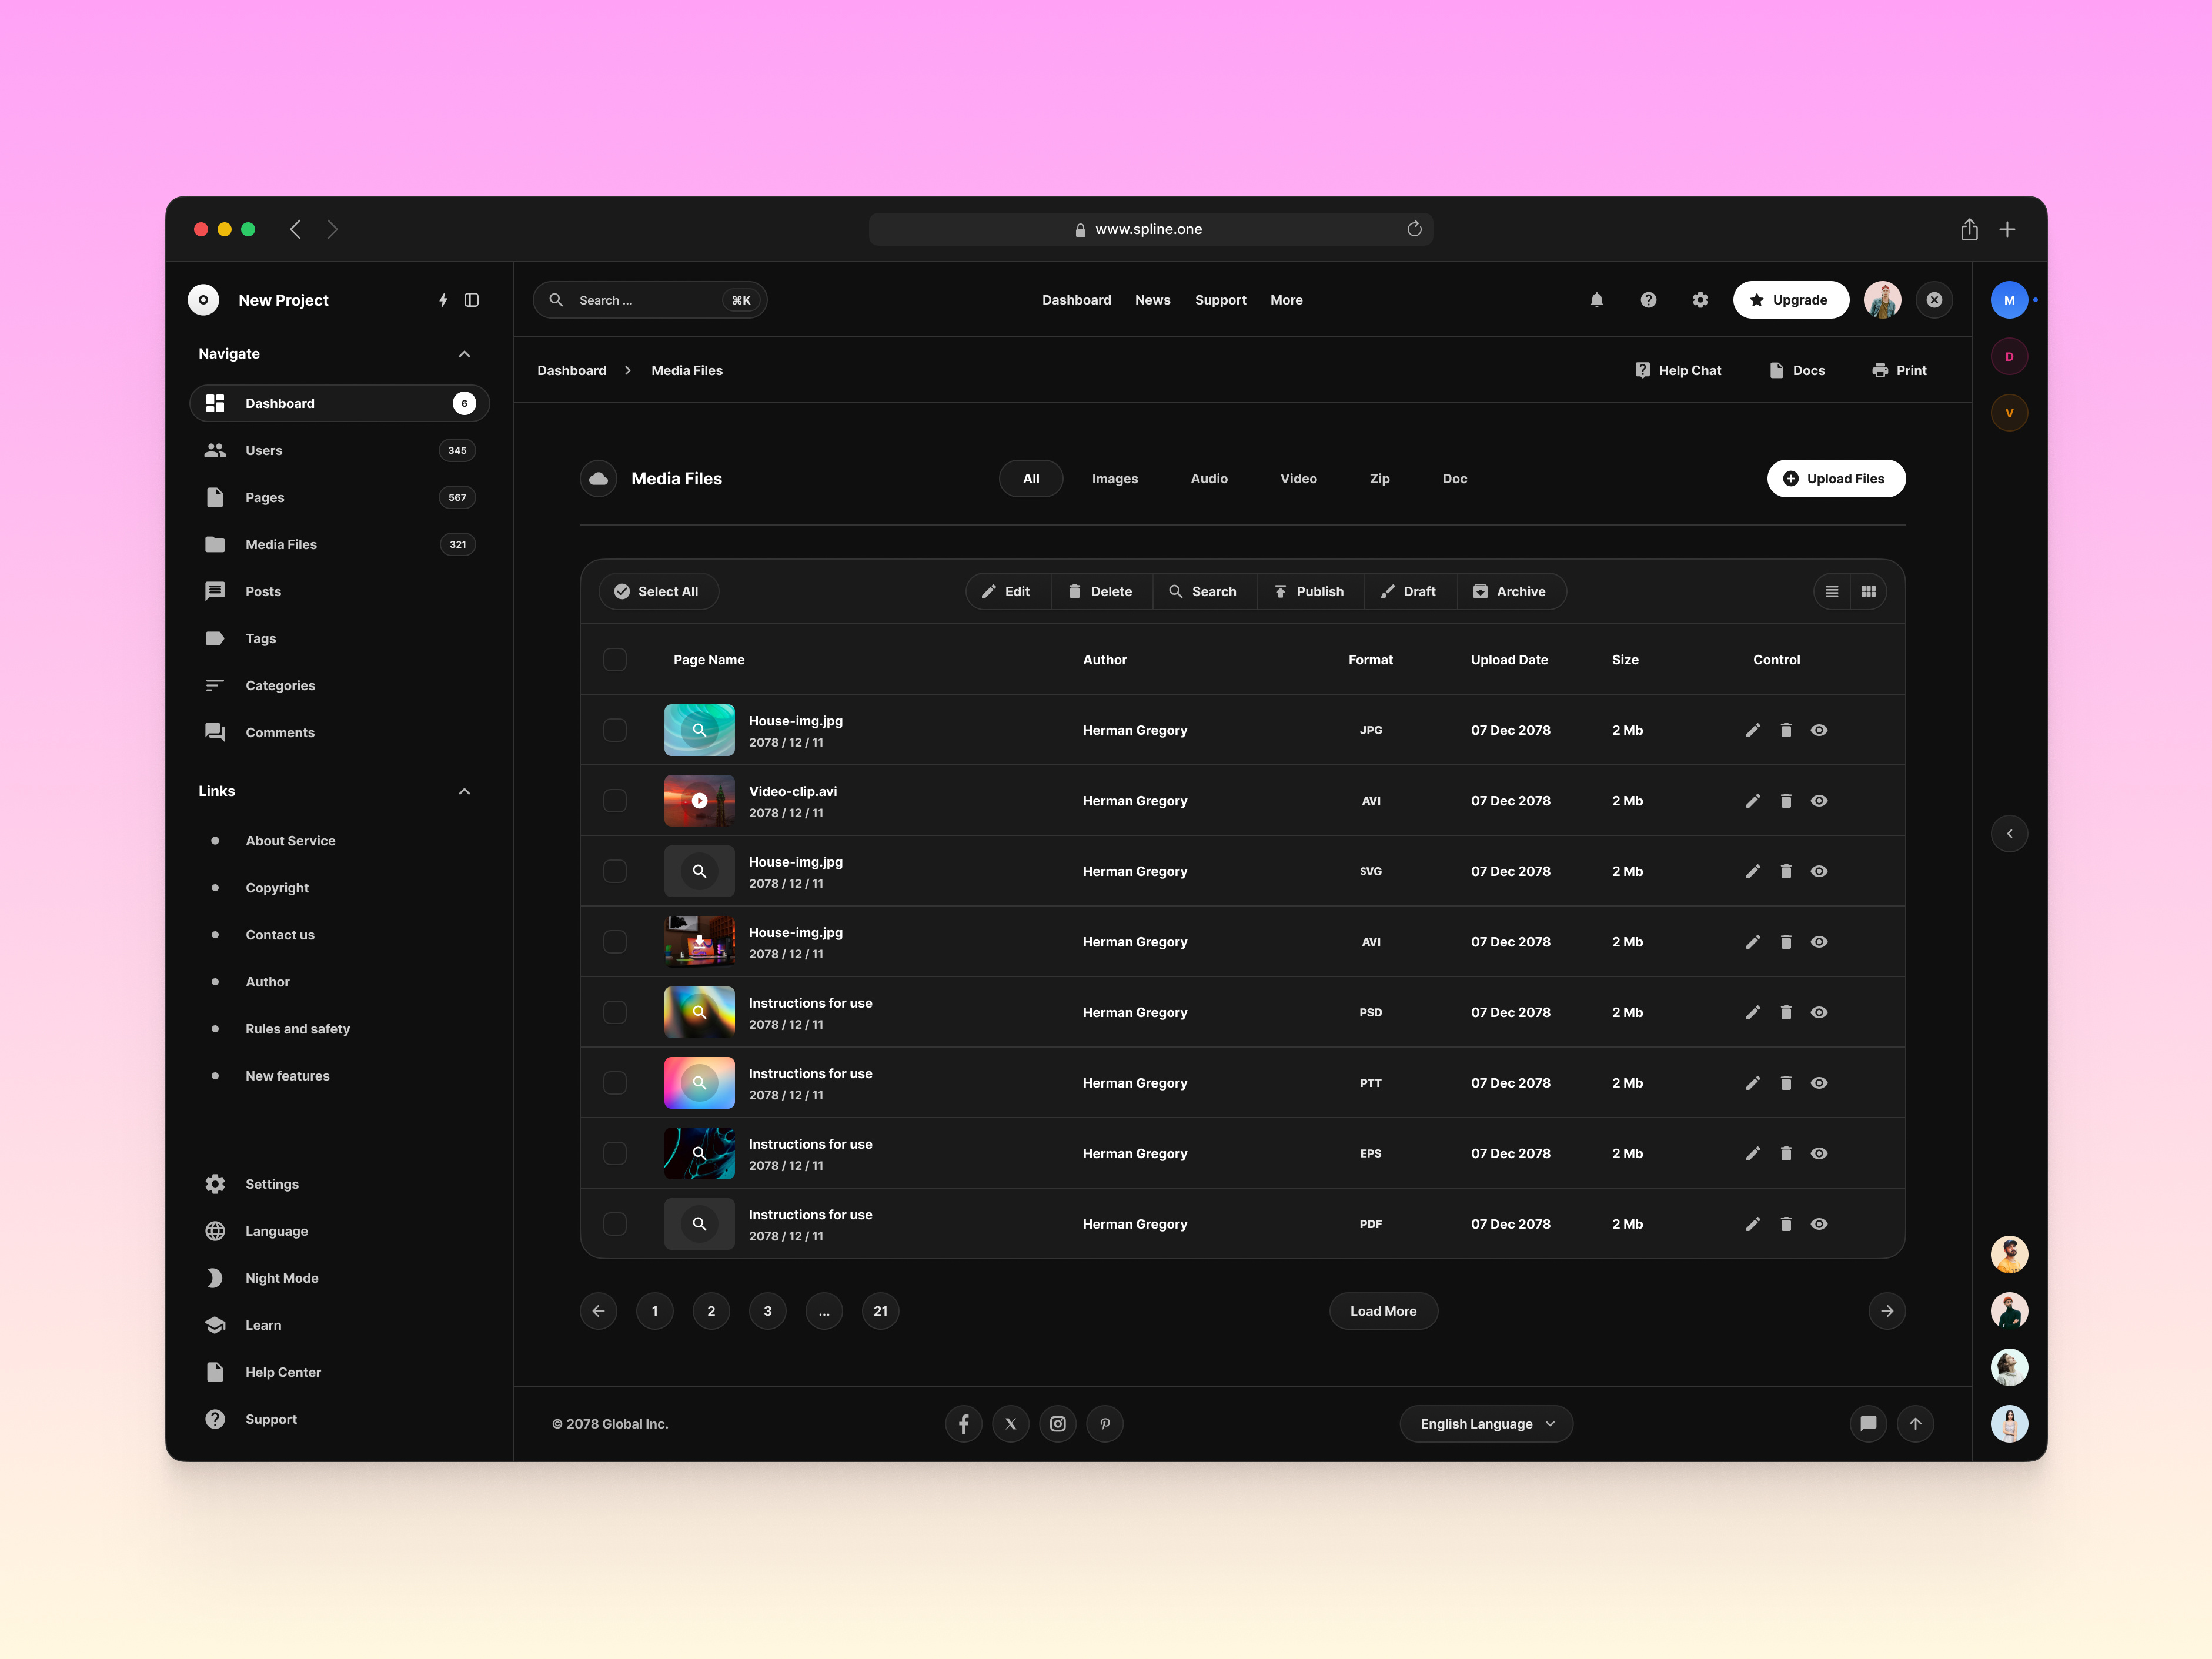
Task: Switch to grid view of media files
Action: 1868,591
